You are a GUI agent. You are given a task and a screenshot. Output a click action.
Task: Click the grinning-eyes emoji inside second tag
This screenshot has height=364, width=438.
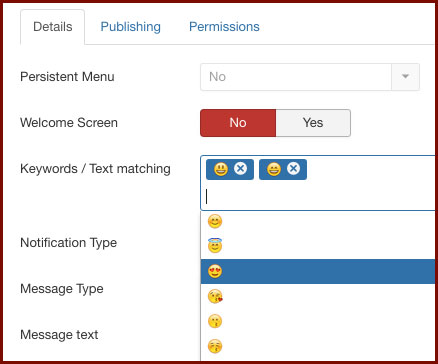point(274,169)
